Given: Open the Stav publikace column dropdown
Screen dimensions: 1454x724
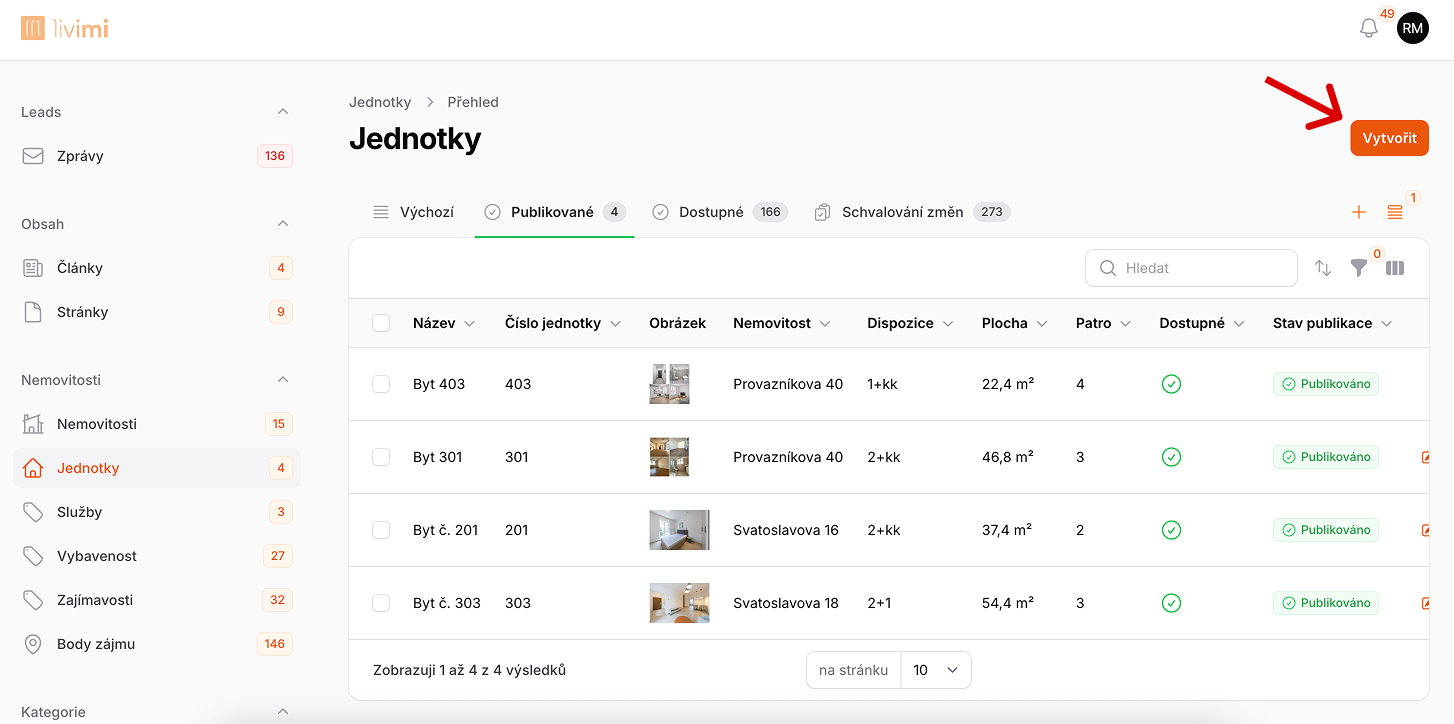Looking at the screenshot, I should point(1386,324).
